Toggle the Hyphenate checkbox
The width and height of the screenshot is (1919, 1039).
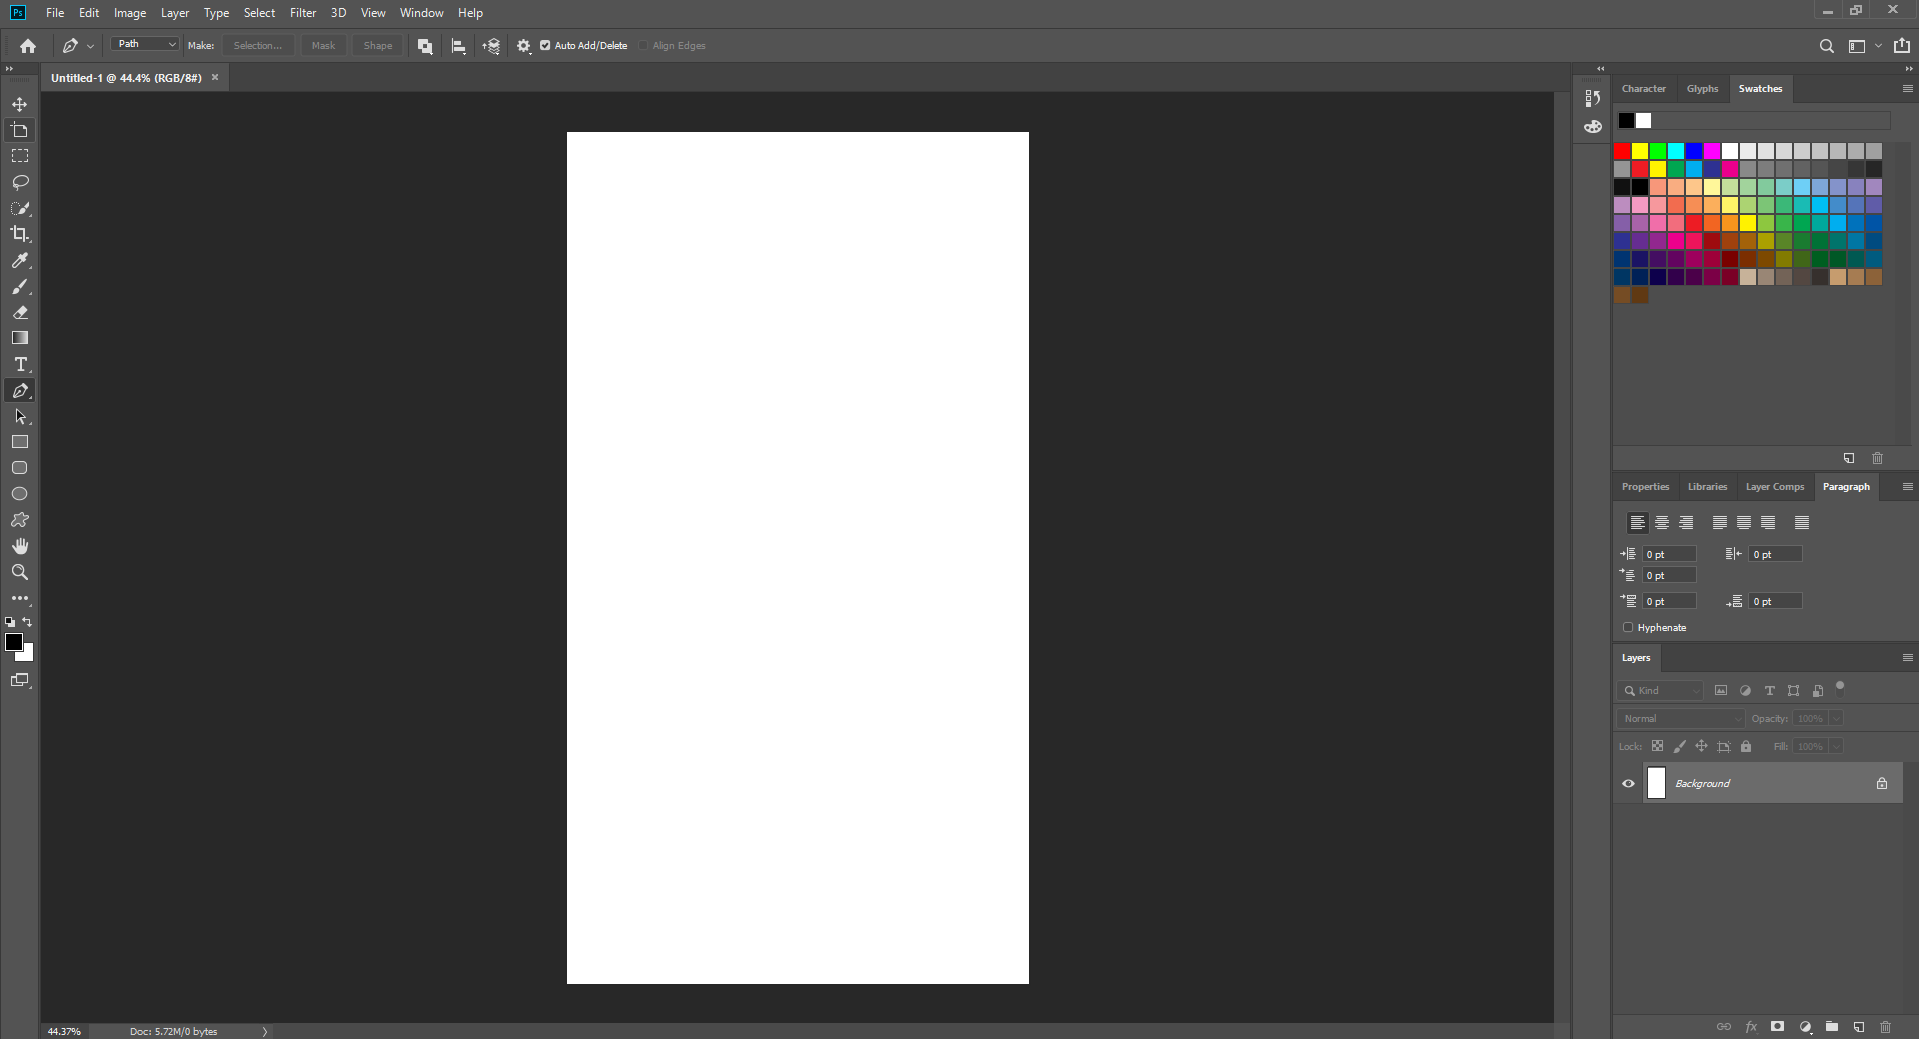click(1628, 627)
